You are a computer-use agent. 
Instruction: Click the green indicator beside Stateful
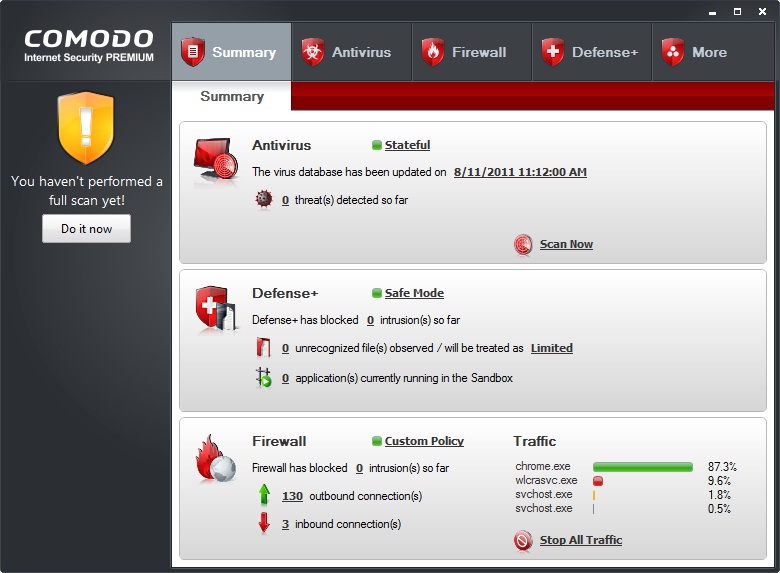click(x=377, y=145)
